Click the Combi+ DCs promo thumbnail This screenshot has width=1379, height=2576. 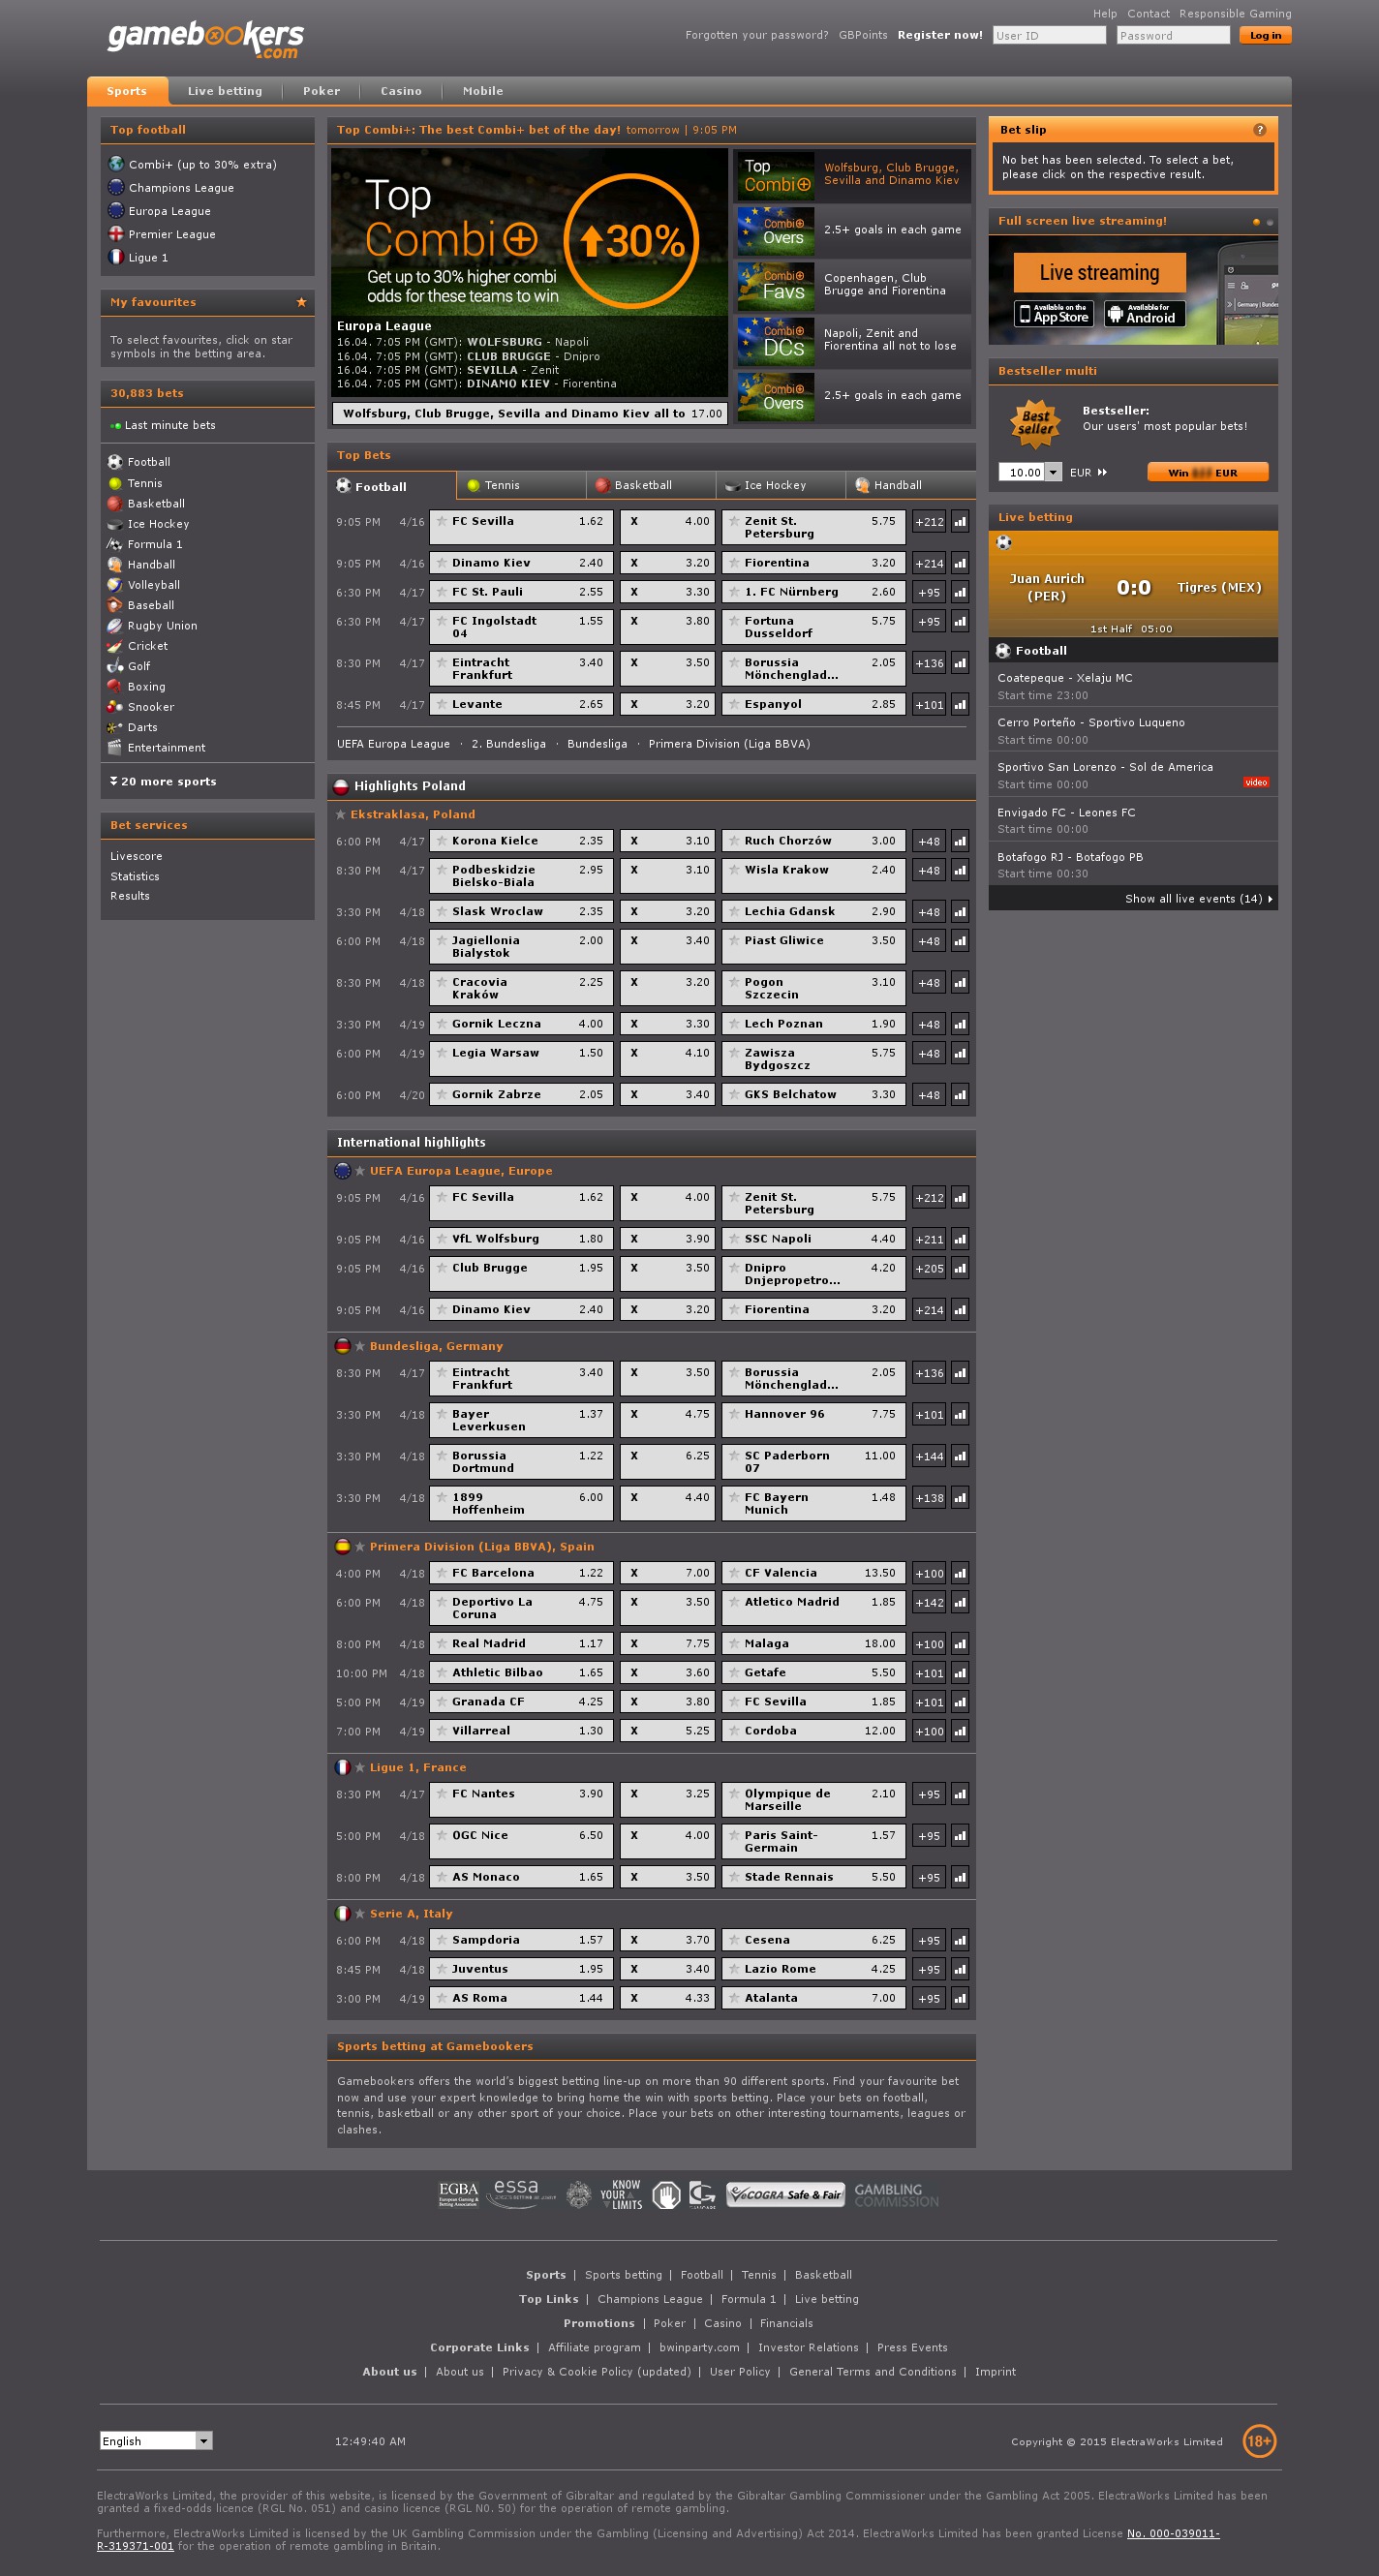[775, 341]
